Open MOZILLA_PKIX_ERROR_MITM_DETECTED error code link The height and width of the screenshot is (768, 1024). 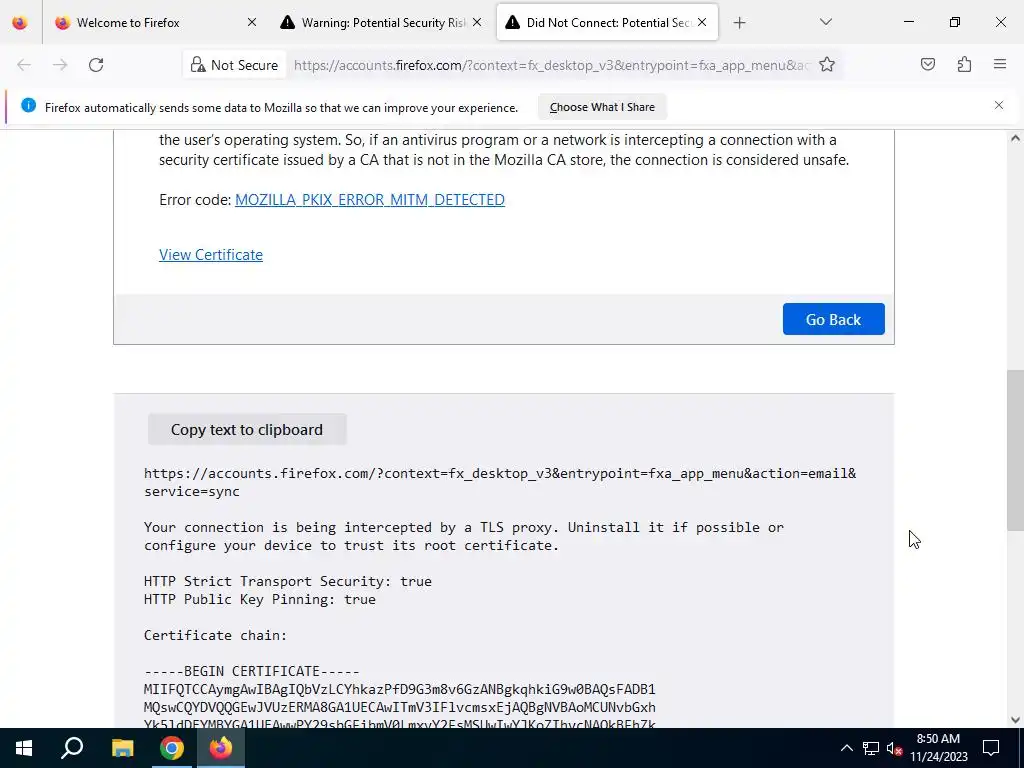point(370,200)
